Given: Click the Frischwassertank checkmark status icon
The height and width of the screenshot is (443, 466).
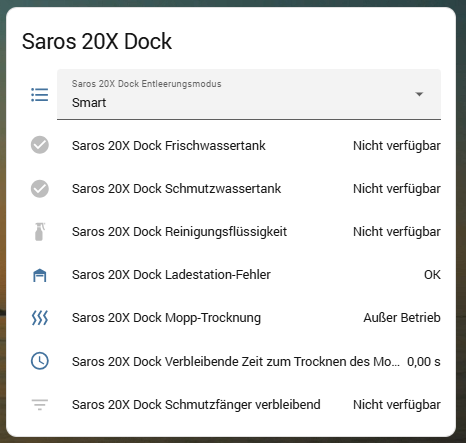Looking at the screenshot, I should tap(40, 145).
